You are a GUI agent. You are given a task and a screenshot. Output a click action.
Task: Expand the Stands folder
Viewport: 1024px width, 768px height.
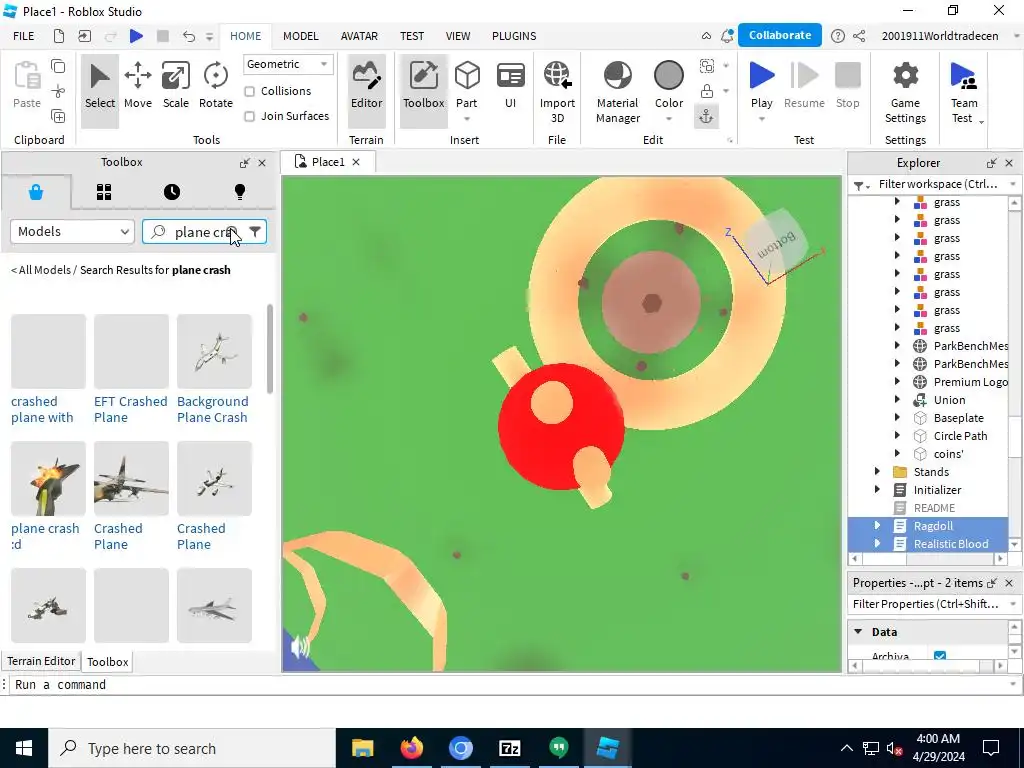click(878, 472)
